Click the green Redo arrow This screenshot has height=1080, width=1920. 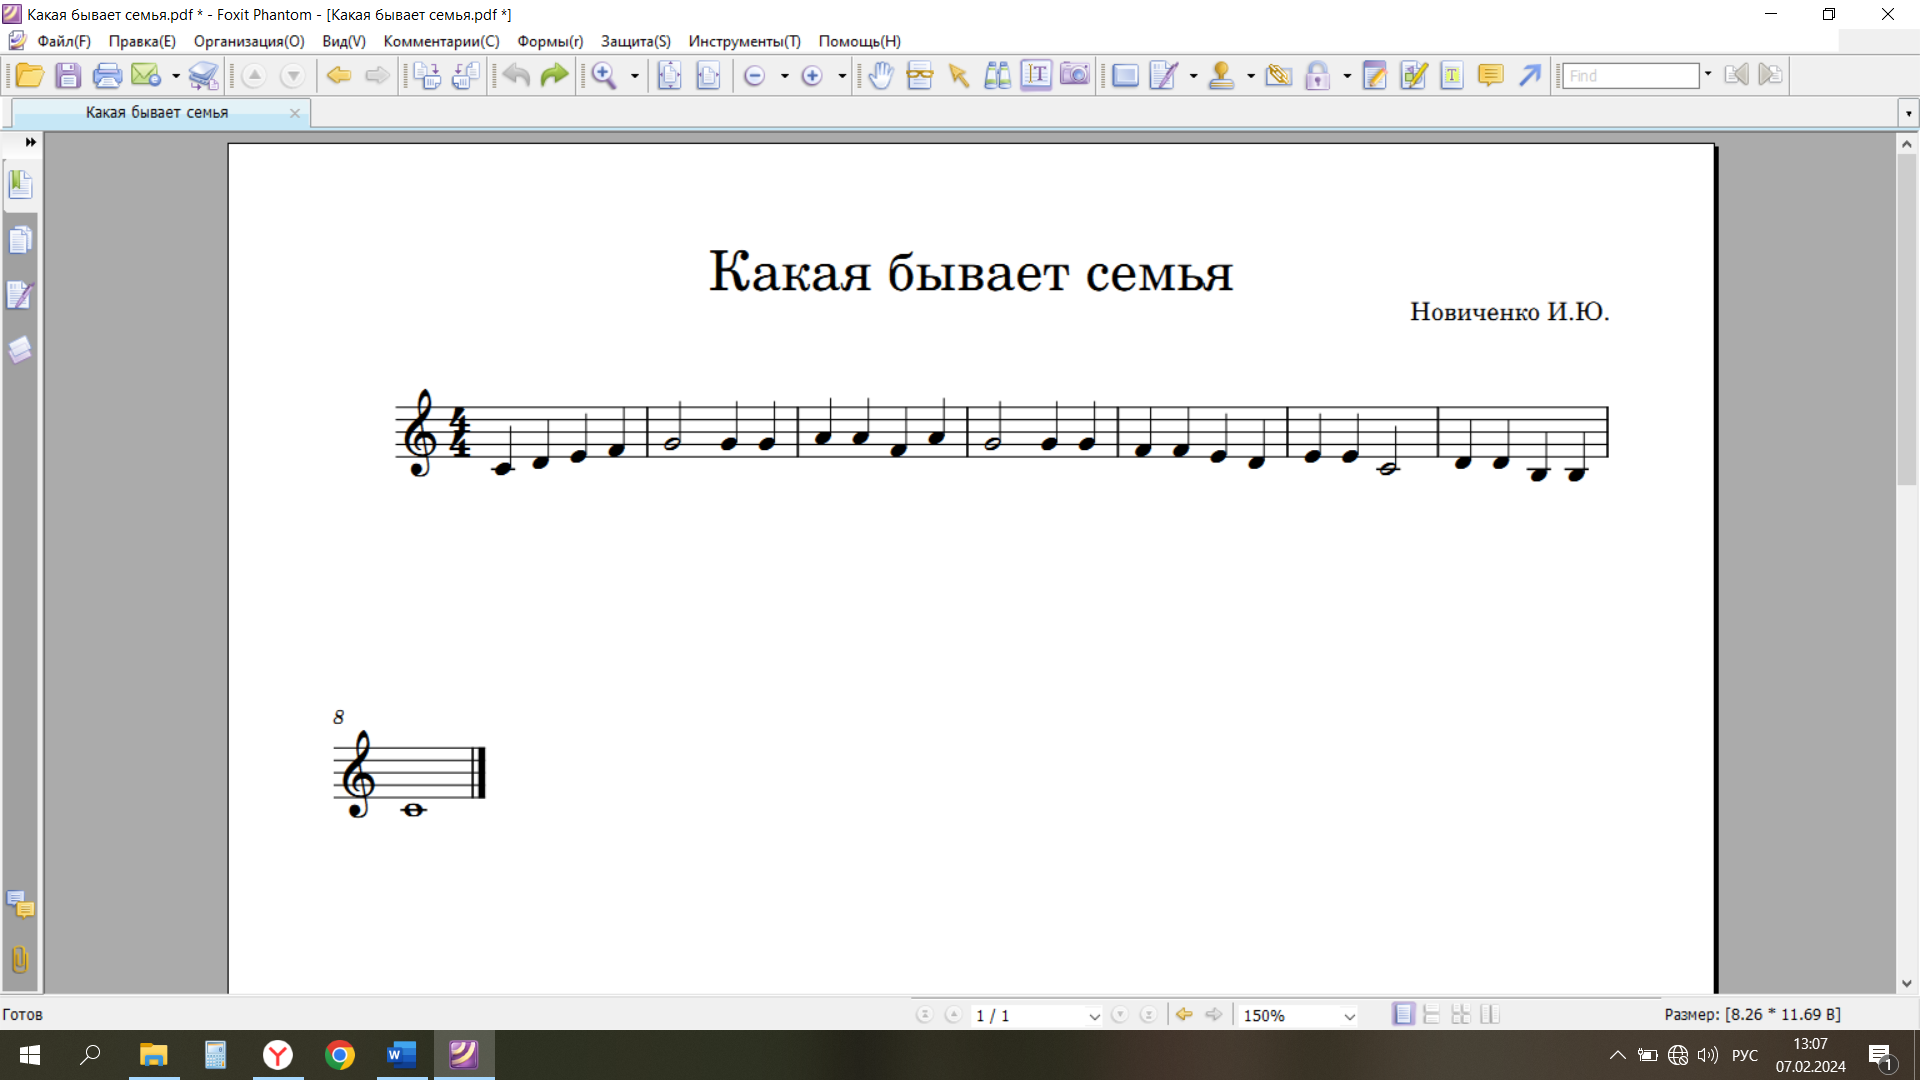coord(554,75)
